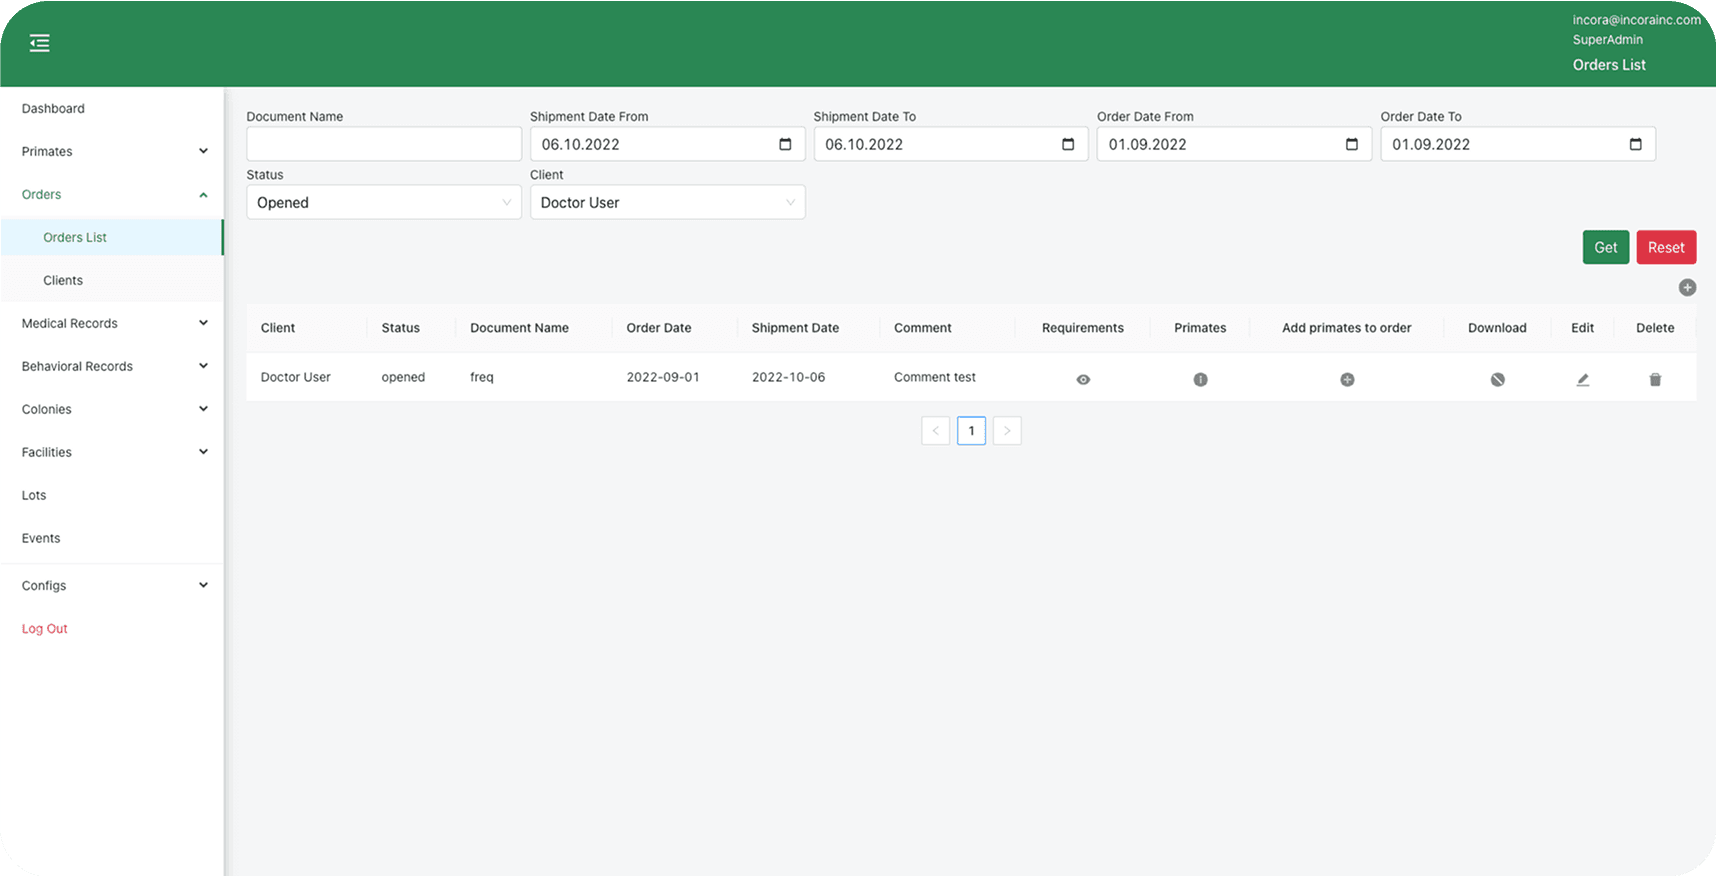Screen dimensions: 1717x876
Task: Click the Order Date column header
Action: [x=659, y=328]
